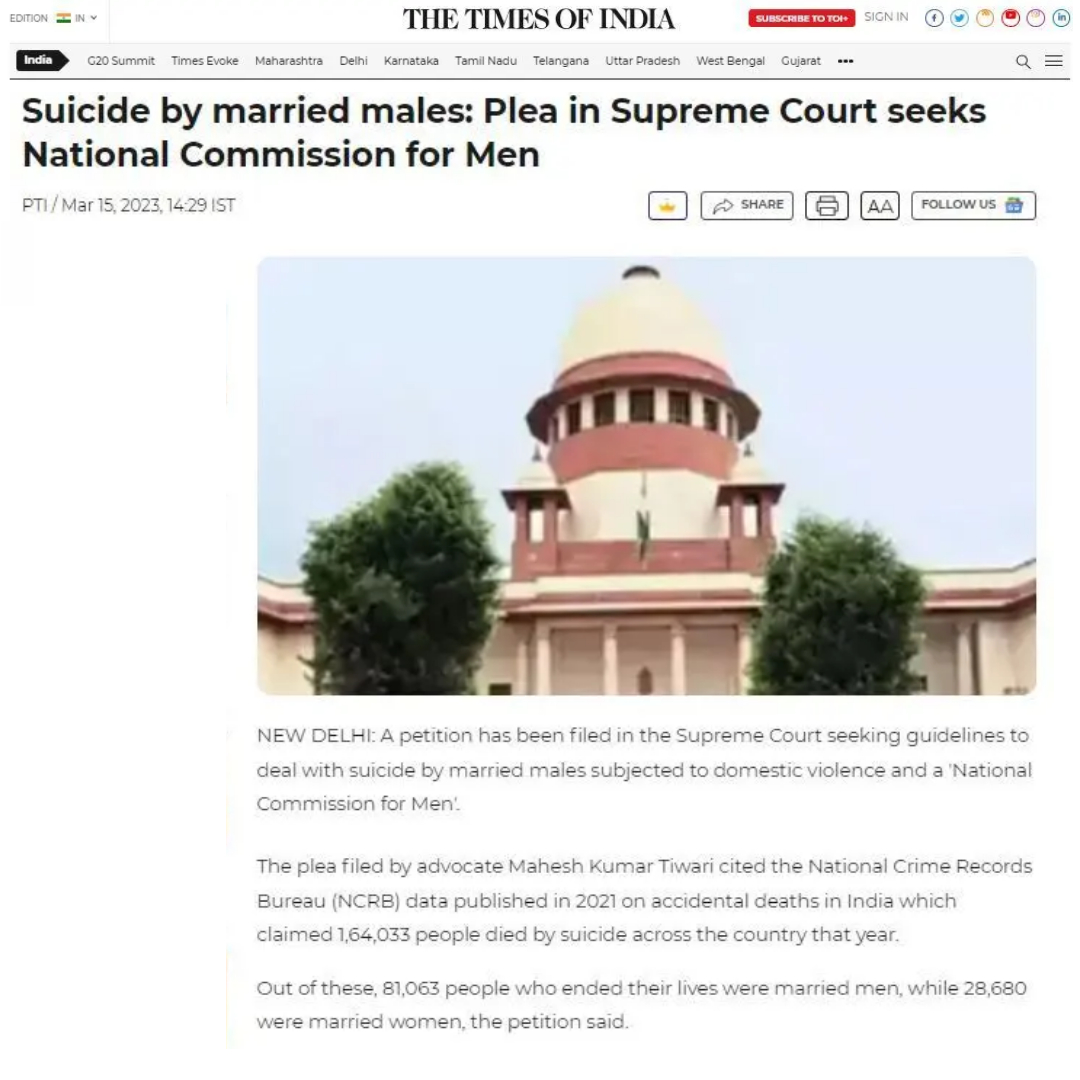Viewport: 1080px width, 1080px height.
Task: Open the Share options button
Action: tap(747, 205)
